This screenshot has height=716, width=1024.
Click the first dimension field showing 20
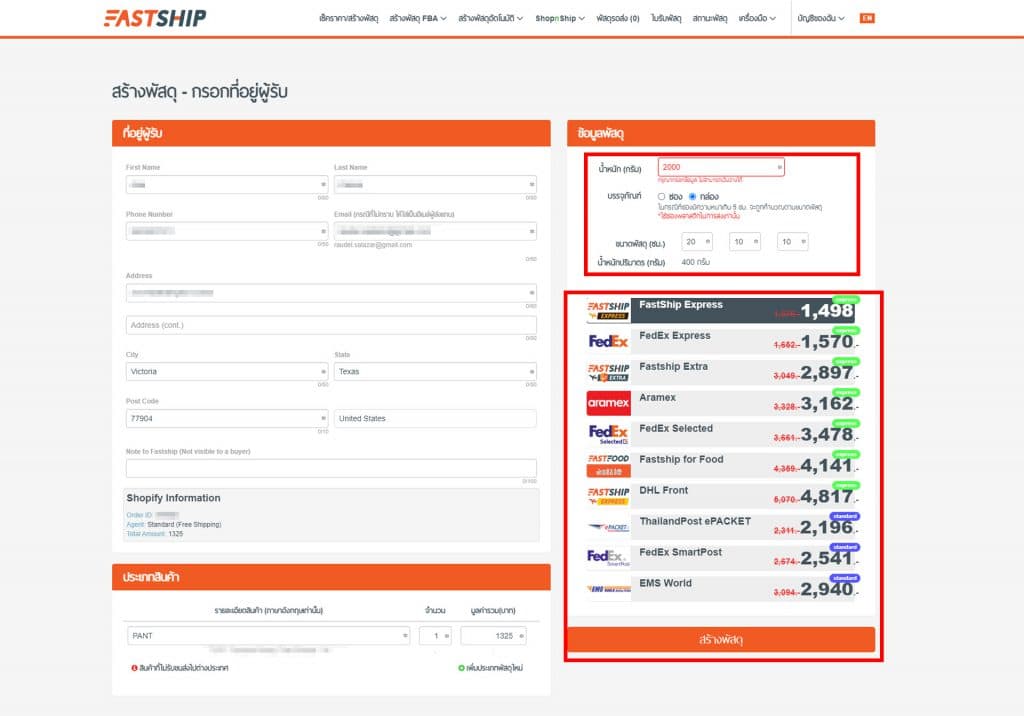click(x=696, y=242)
